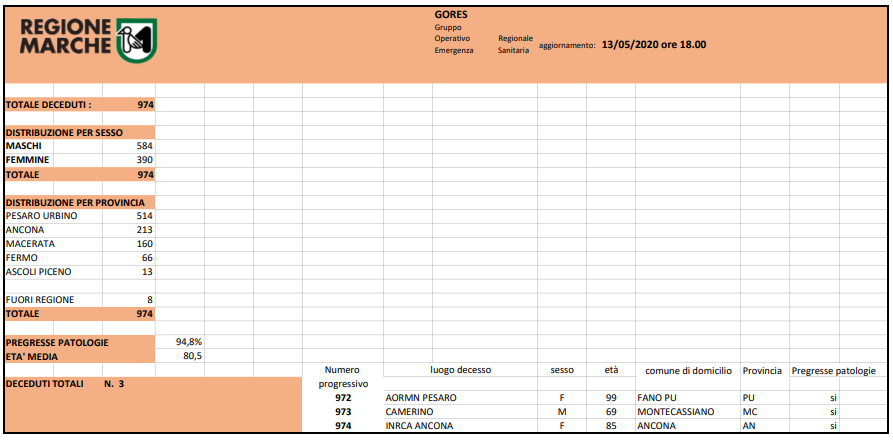
Task: Select the MC province cell
Action: (749, 411)
